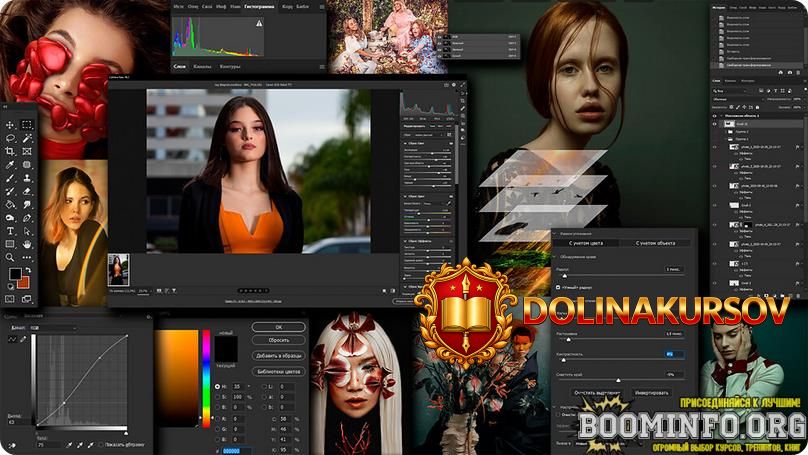
Task: Select the Hand tool
Action: click(27, 244)
